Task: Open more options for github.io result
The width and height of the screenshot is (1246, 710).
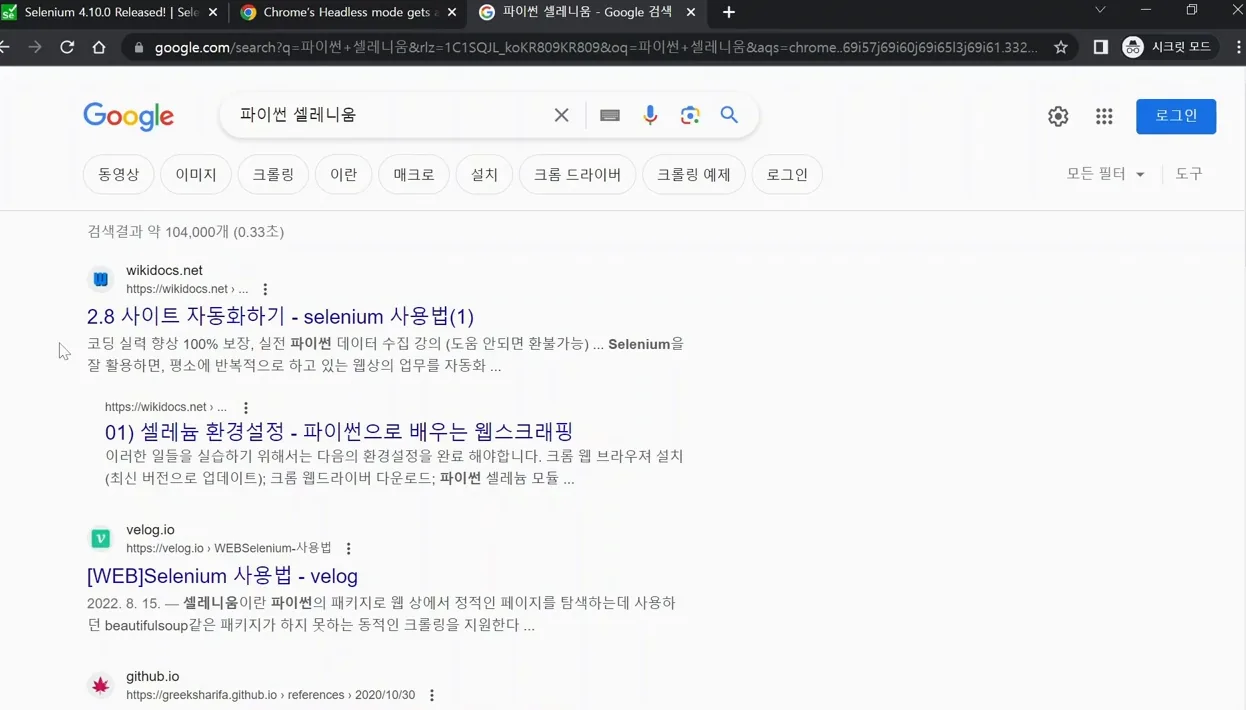Action: point(432,695)
